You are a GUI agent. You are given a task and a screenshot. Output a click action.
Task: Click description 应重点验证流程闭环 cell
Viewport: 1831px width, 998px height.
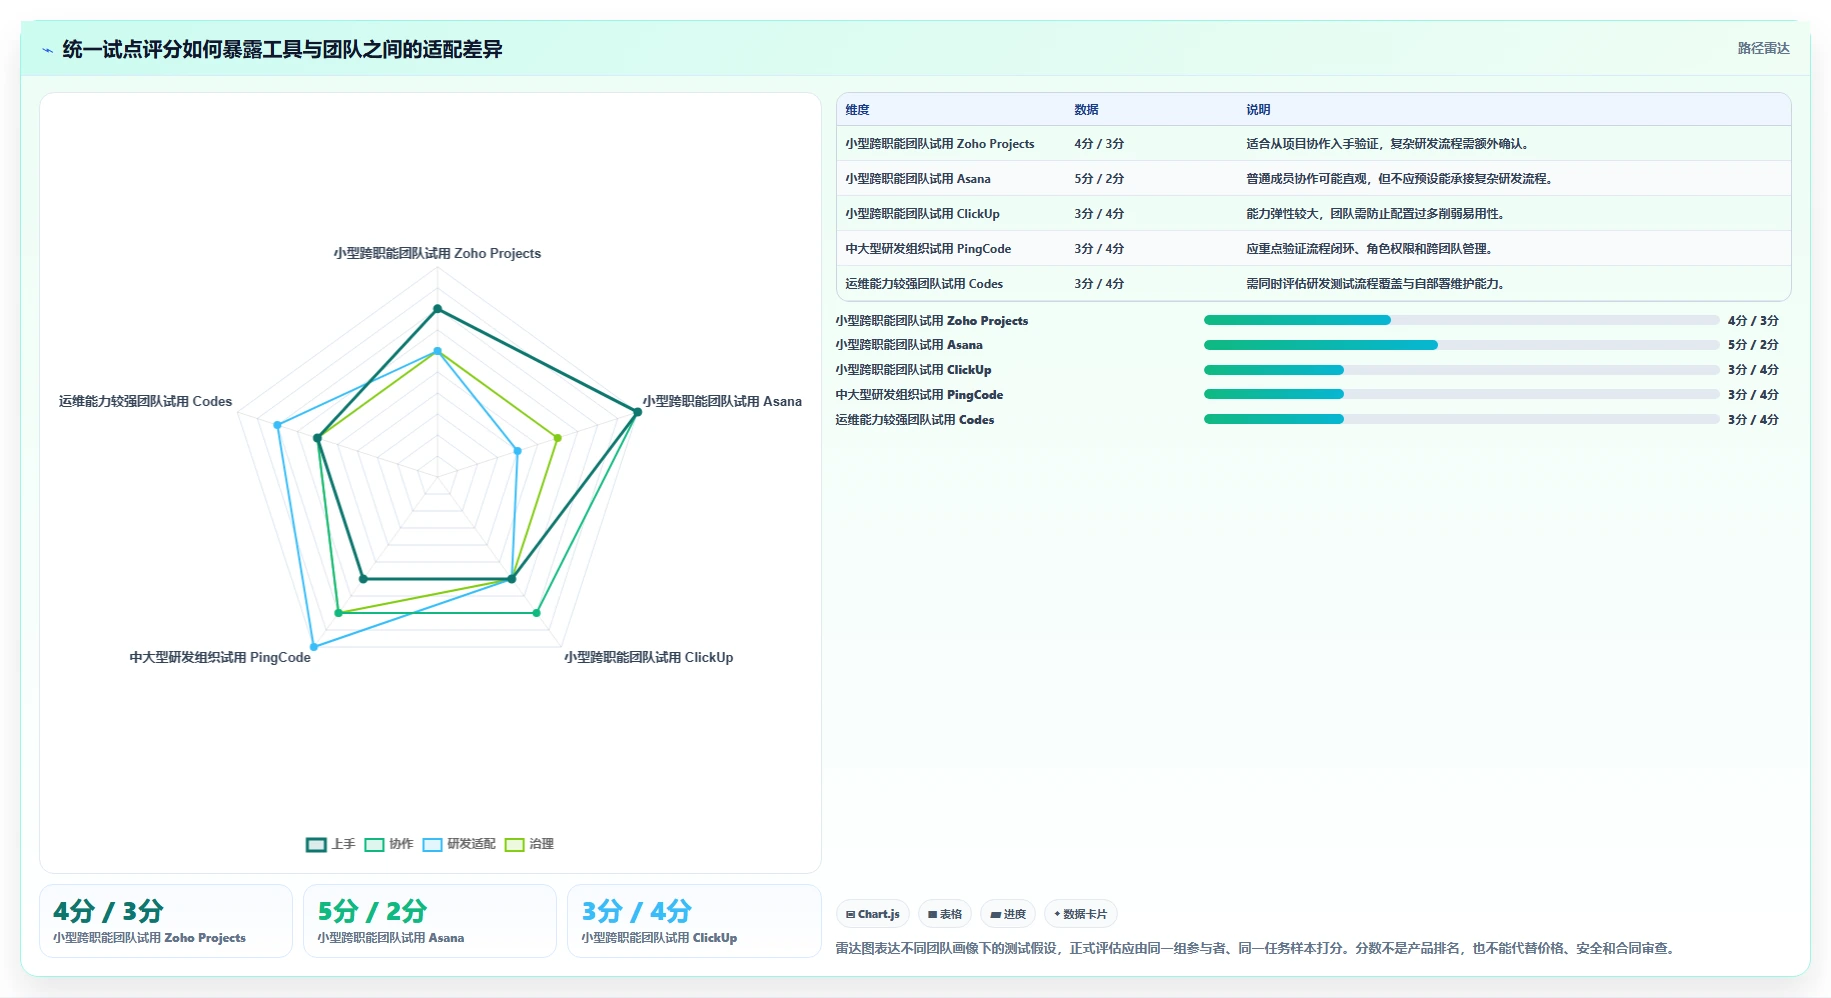(1371, 249)
